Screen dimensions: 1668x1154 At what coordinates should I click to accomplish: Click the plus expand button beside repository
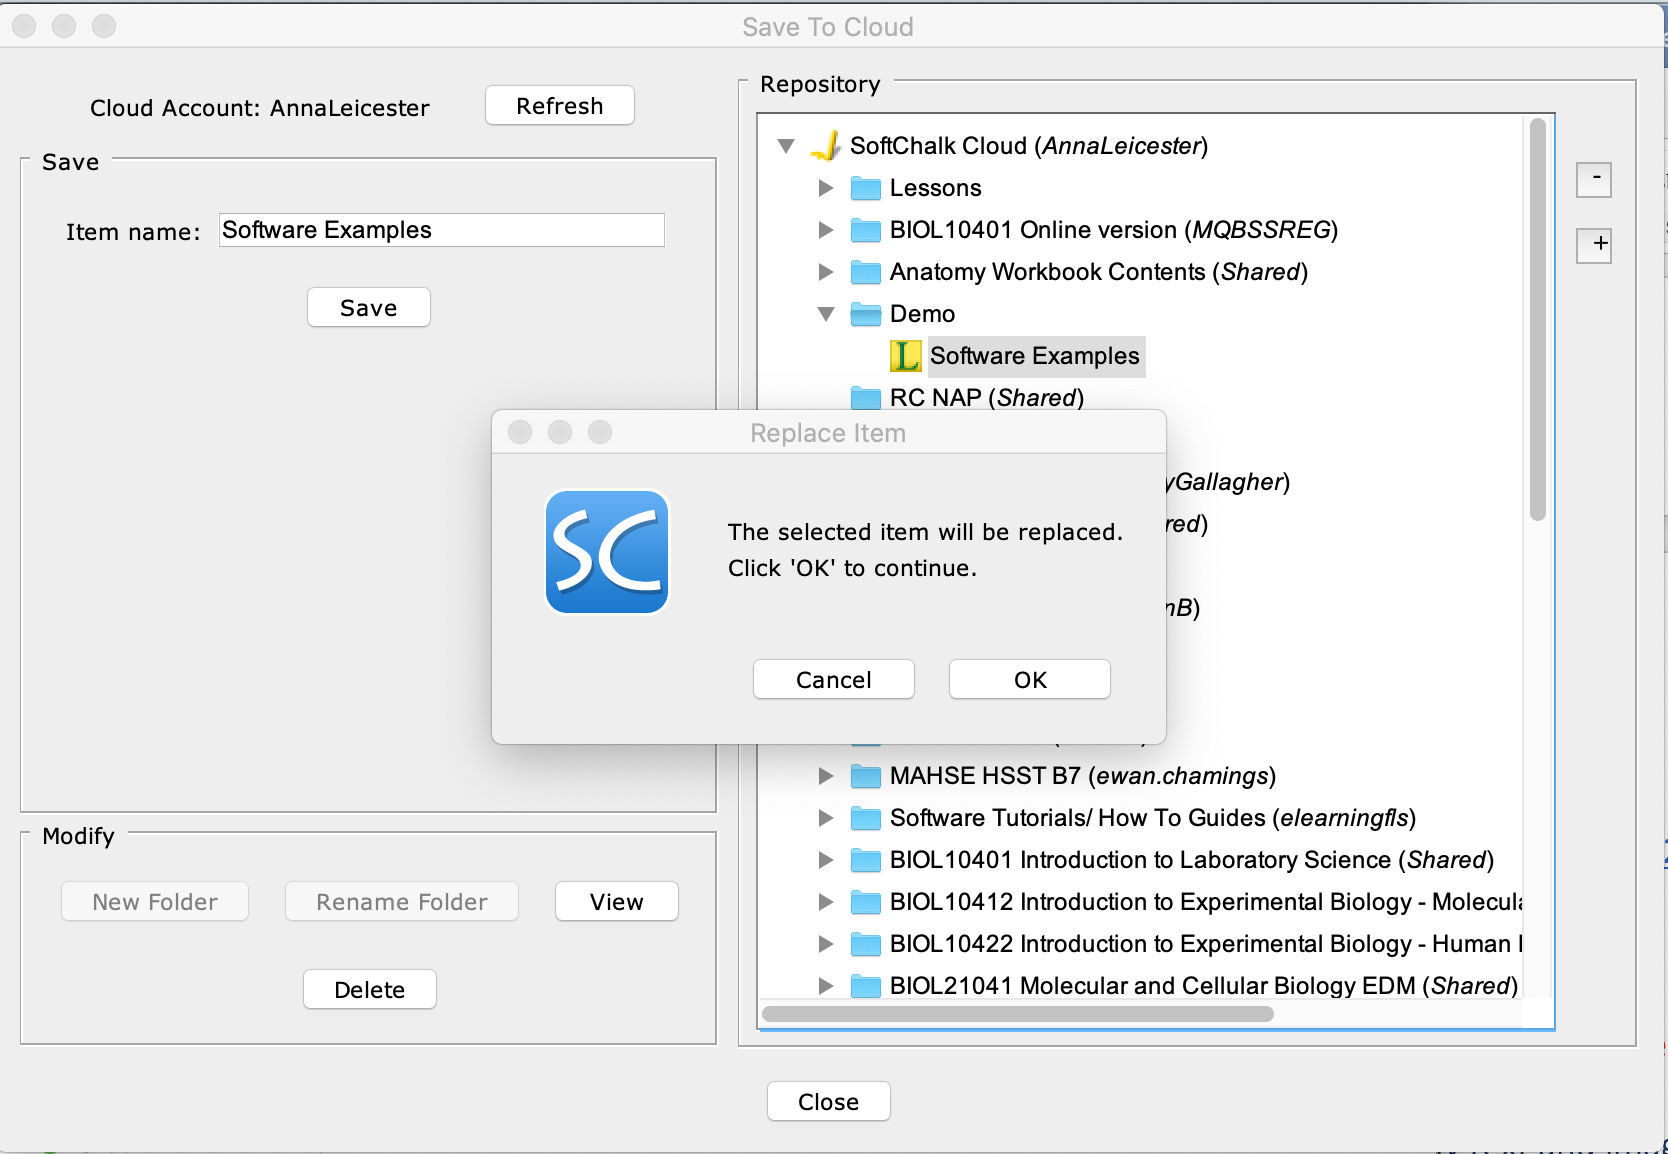(x=1594, y=245)
